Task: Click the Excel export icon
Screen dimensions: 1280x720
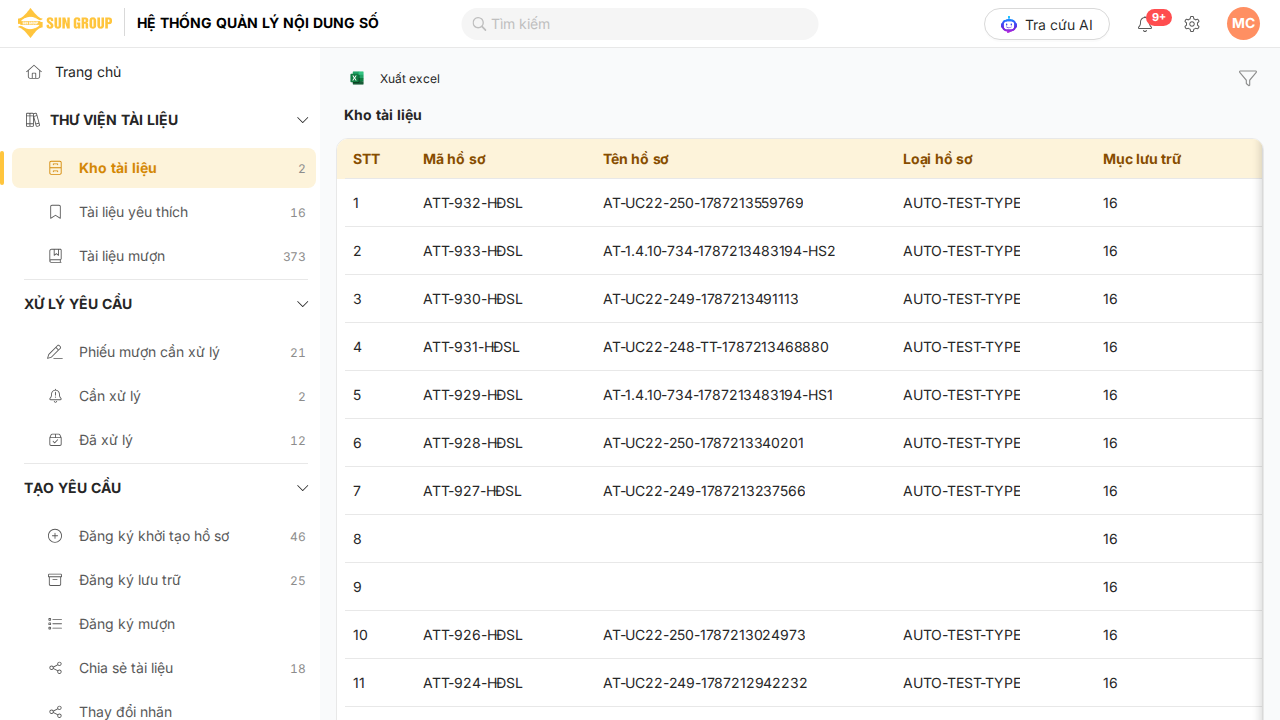Action: [x=357, y=78]
